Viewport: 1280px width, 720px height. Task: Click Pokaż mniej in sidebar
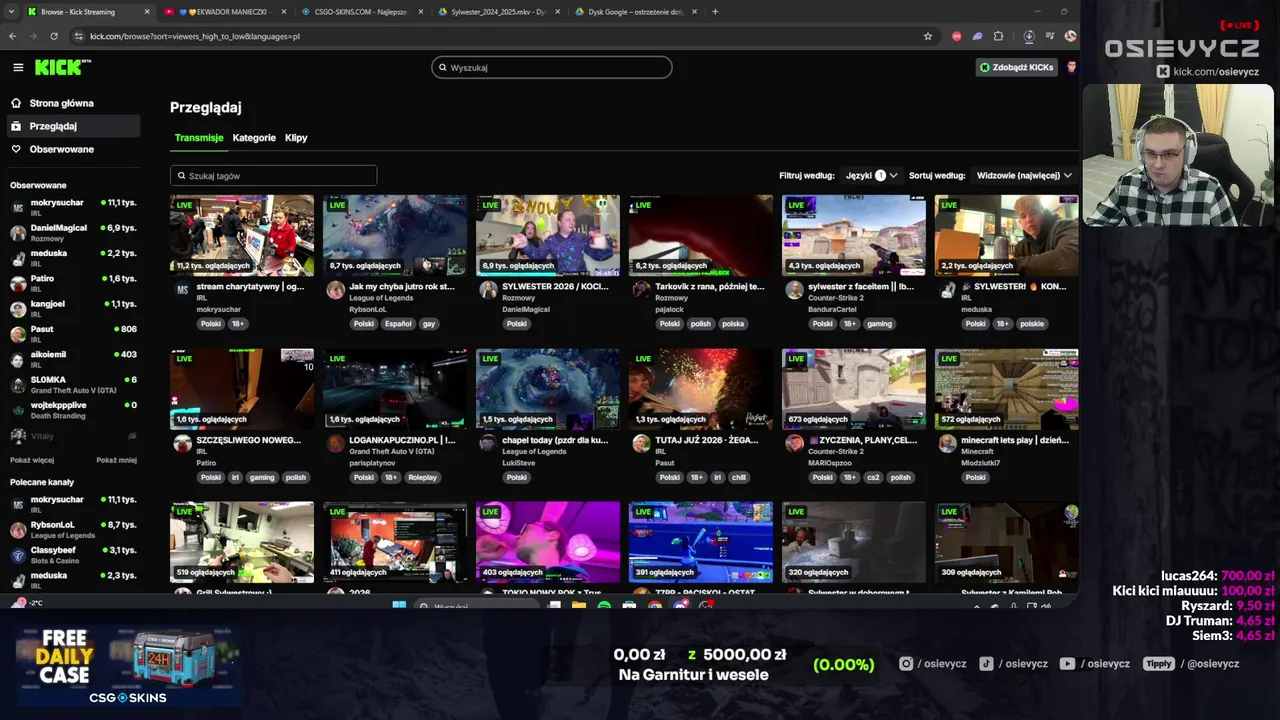[116, 460]
